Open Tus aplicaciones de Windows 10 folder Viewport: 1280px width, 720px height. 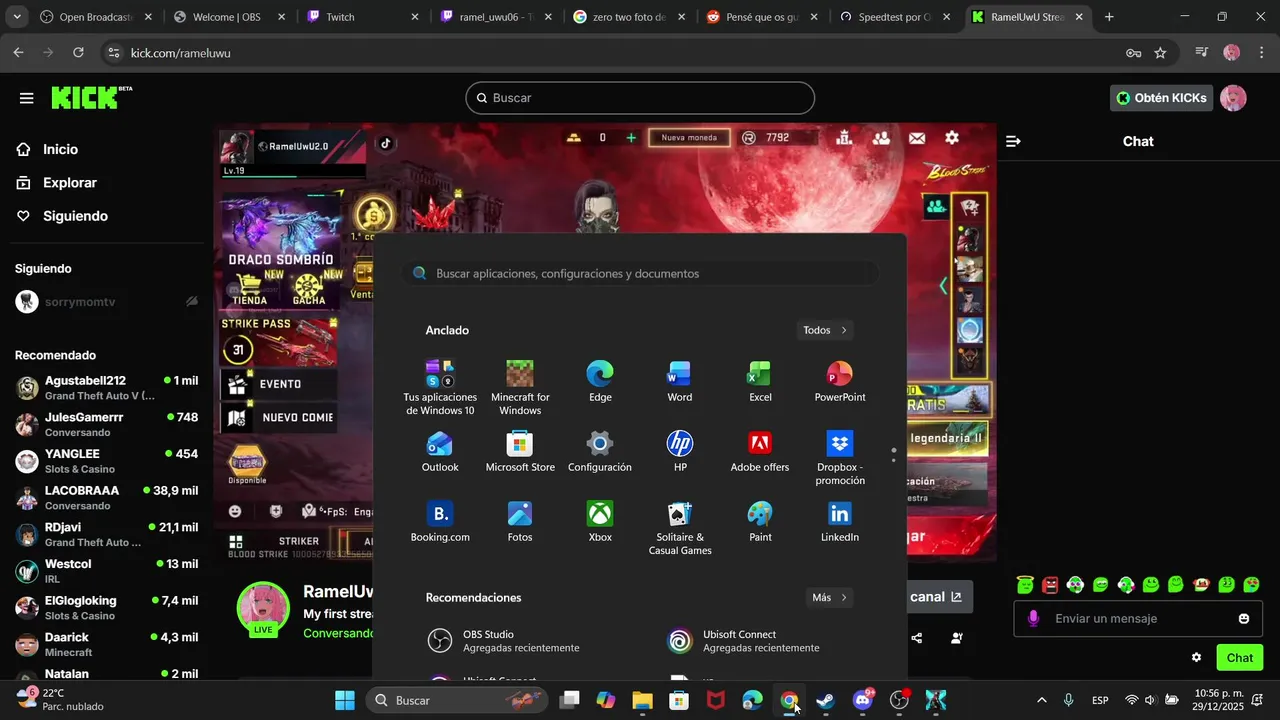coord(440,388)
